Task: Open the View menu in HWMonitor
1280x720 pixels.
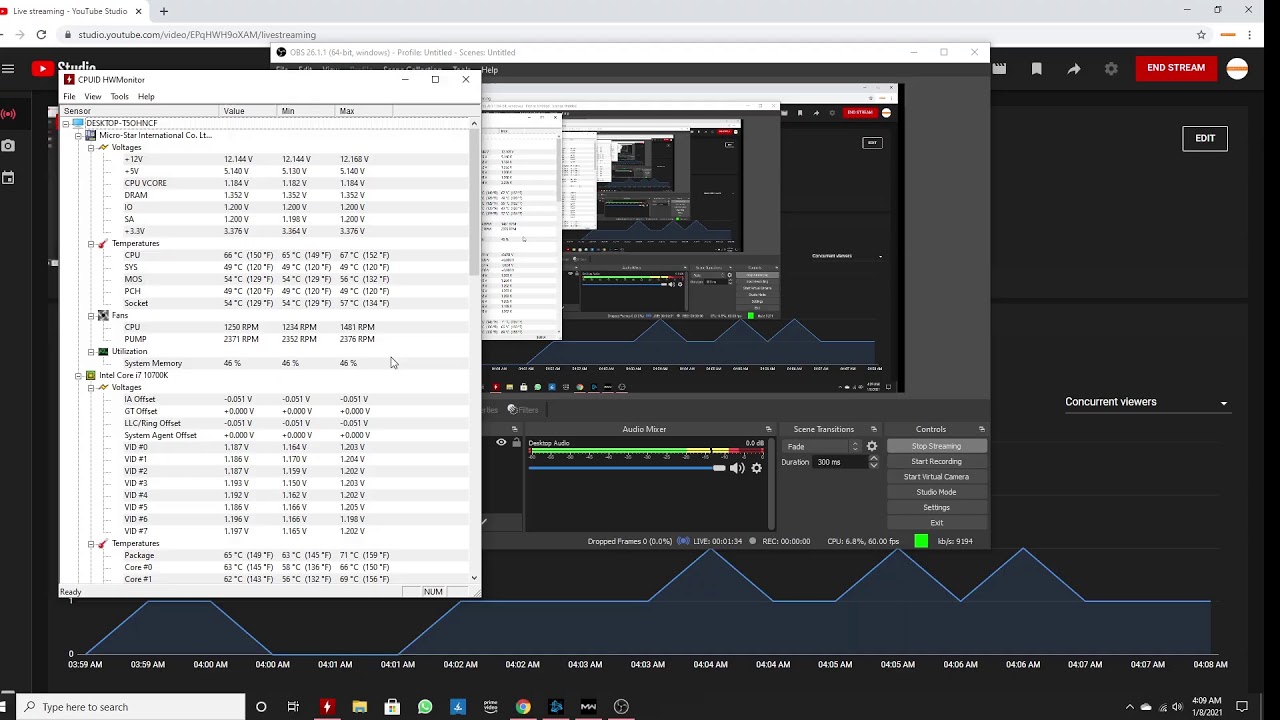Action: (x=92, y=97)
